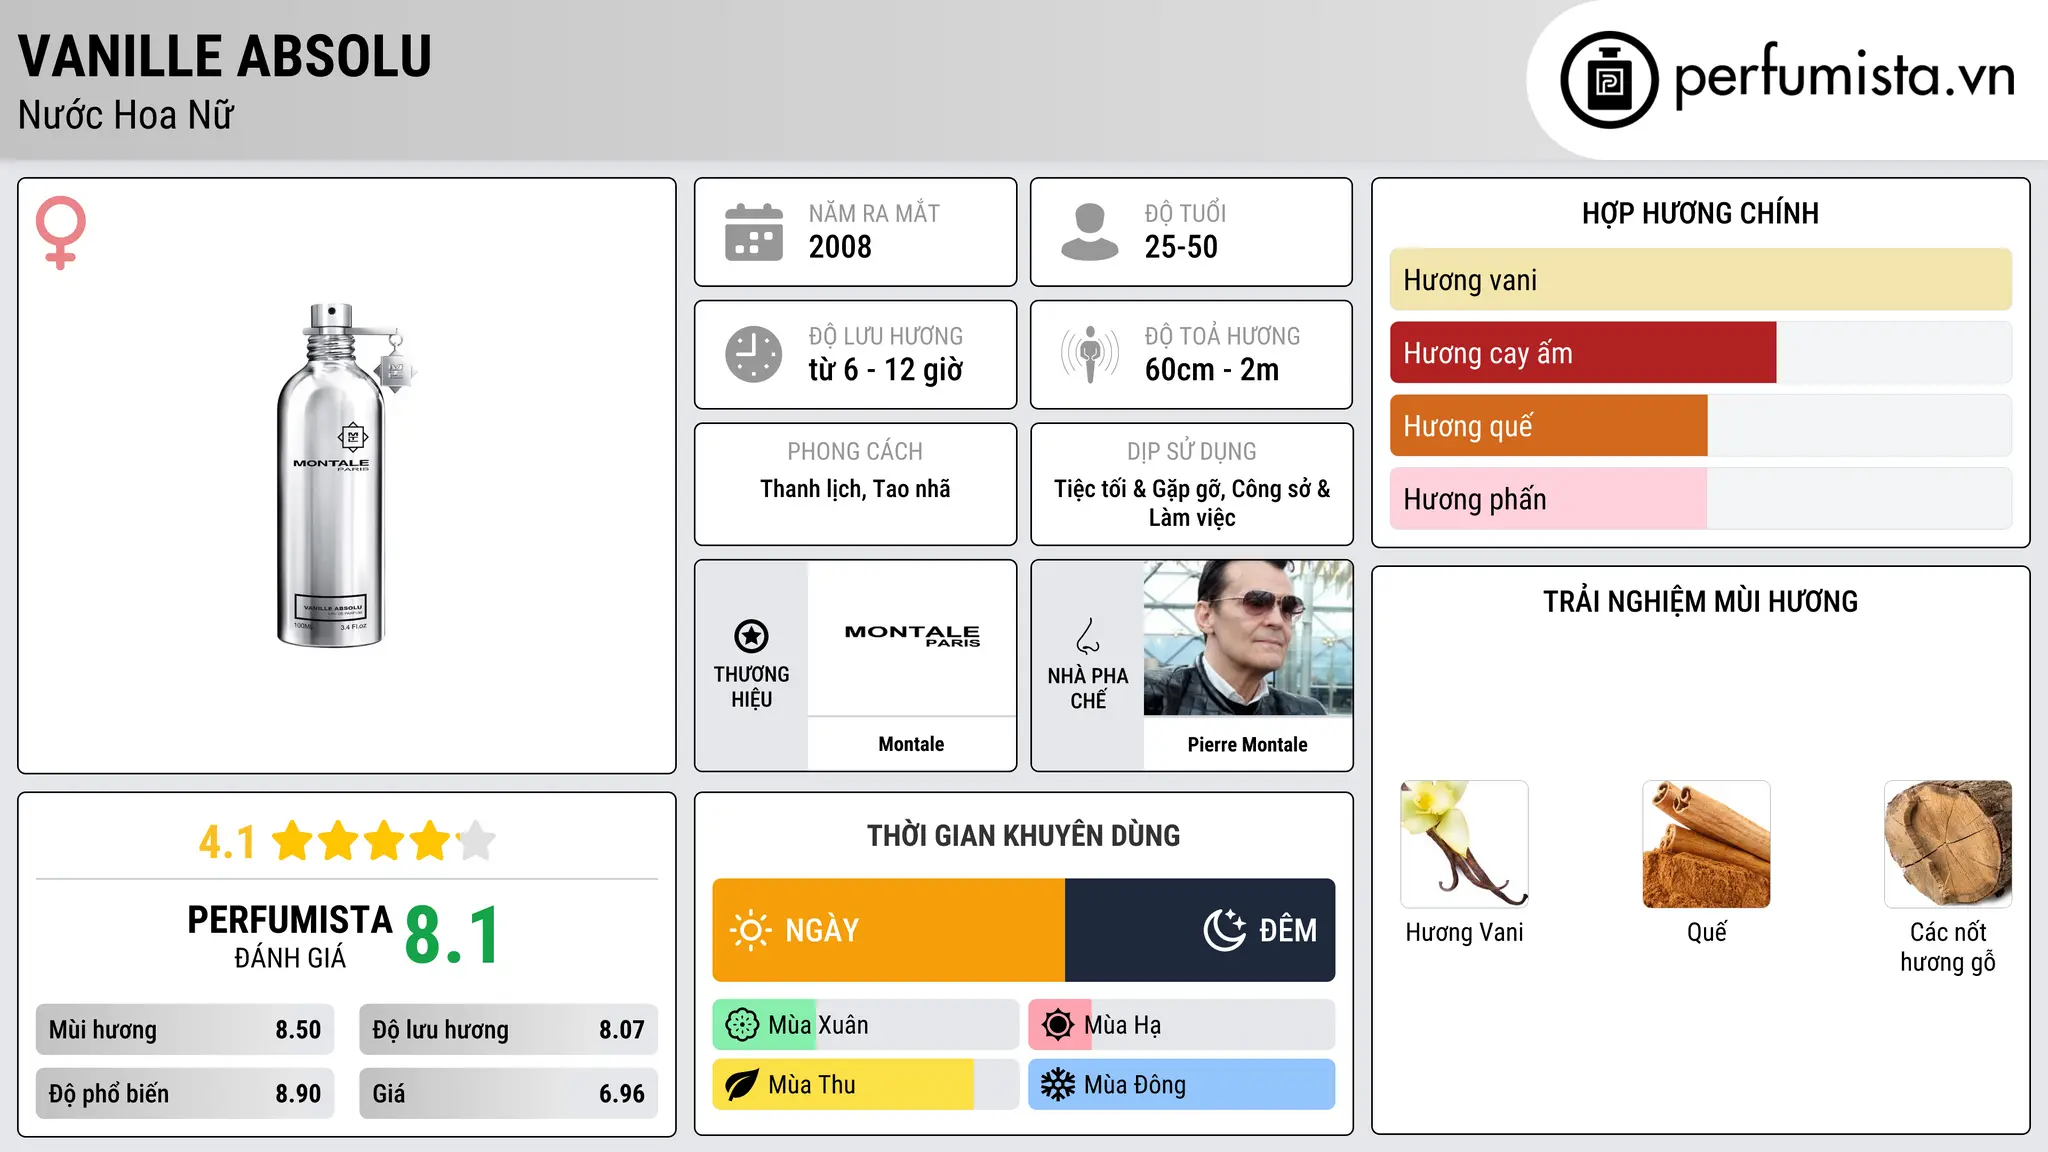The height and width of the screenshot is (1152, 2048).
Task: Click the Nước Hoa Nữ subtitle
Action: pyautogui.click(x=126, y=115)
